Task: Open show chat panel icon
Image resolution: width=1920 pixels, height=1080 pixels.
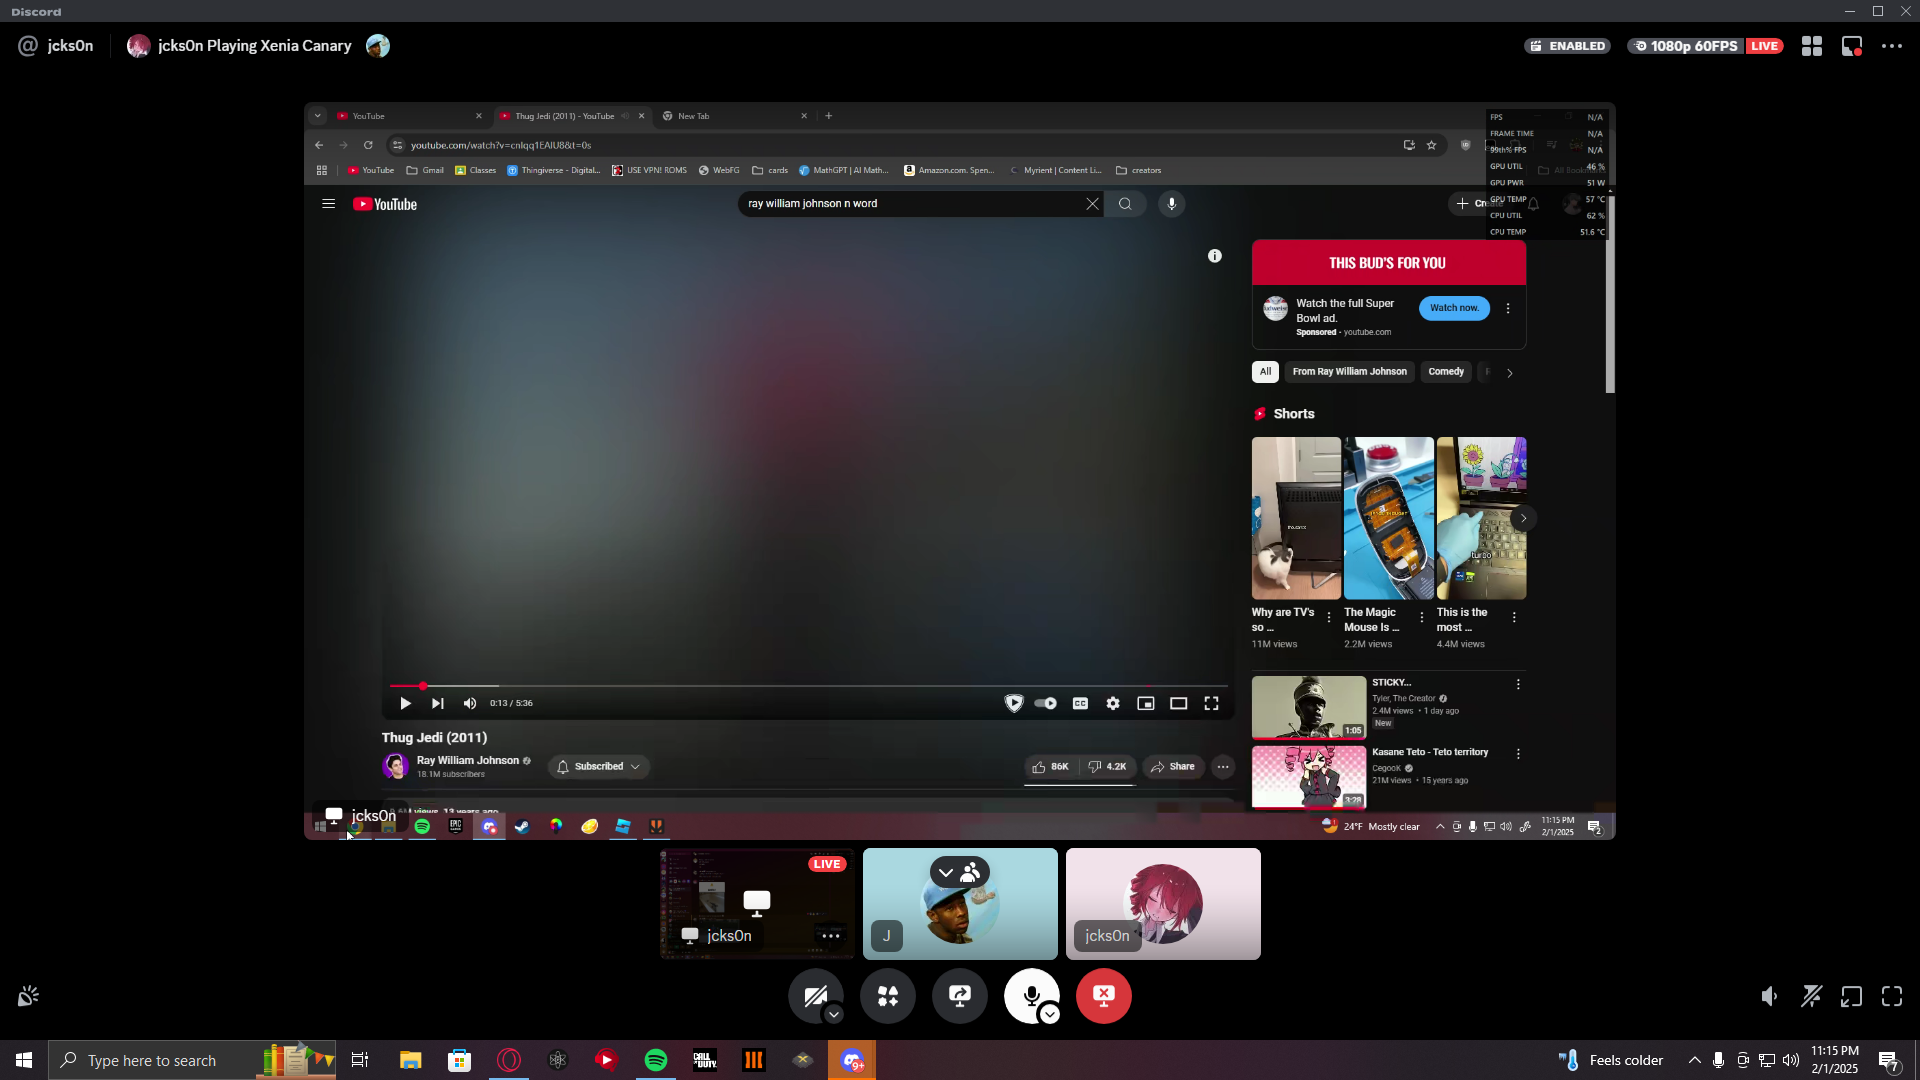Action: (x=1852, y=46)
